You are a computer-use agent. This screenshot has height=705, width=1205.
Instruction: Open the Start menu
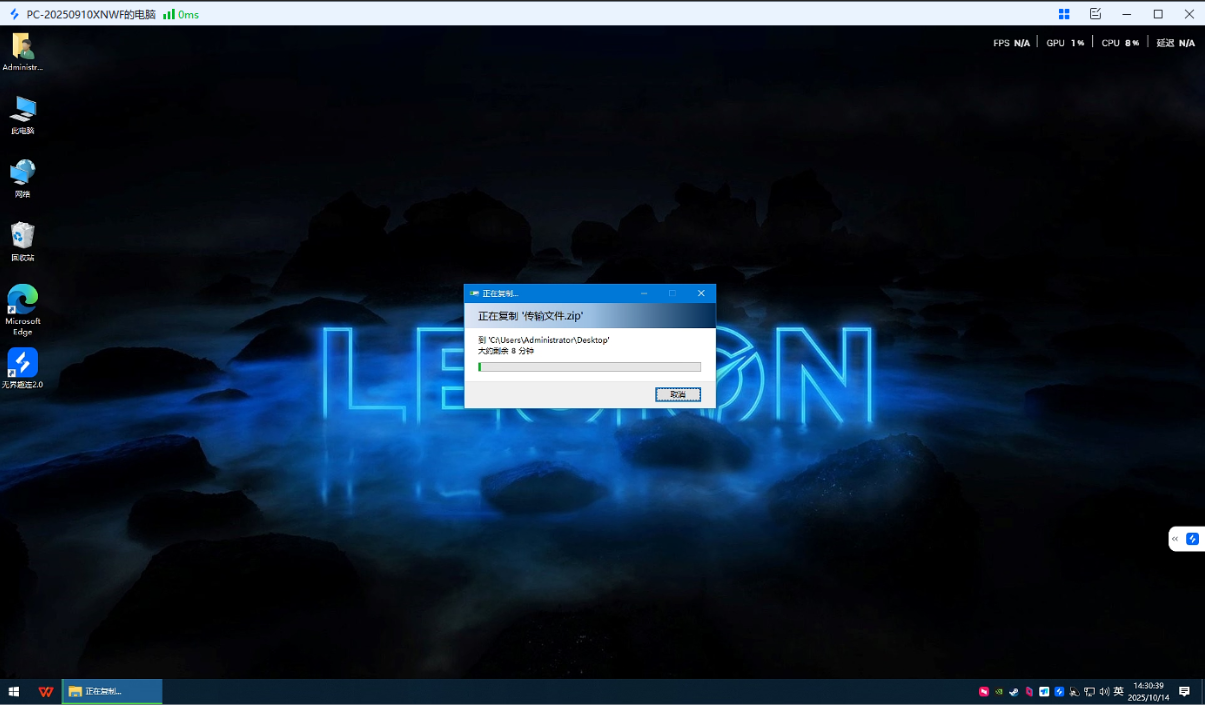(14, 691)
